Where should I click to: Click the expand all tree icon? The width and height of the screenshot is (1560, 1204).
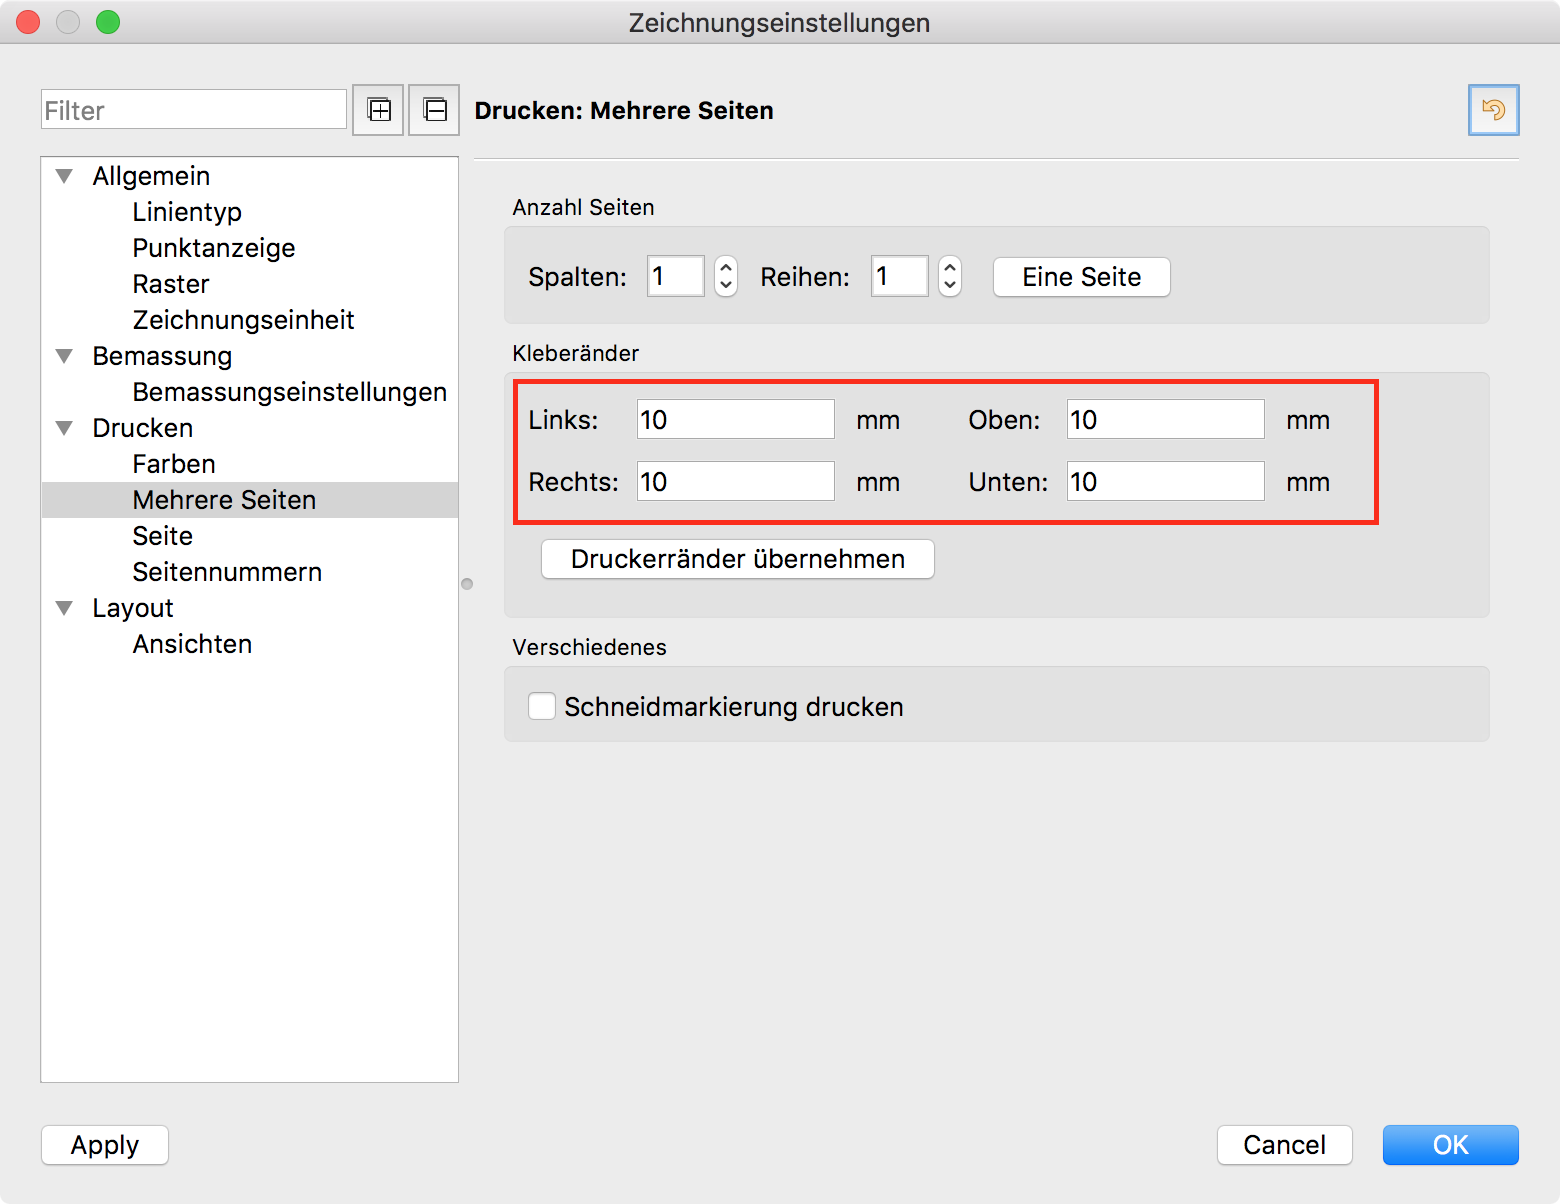378,110
